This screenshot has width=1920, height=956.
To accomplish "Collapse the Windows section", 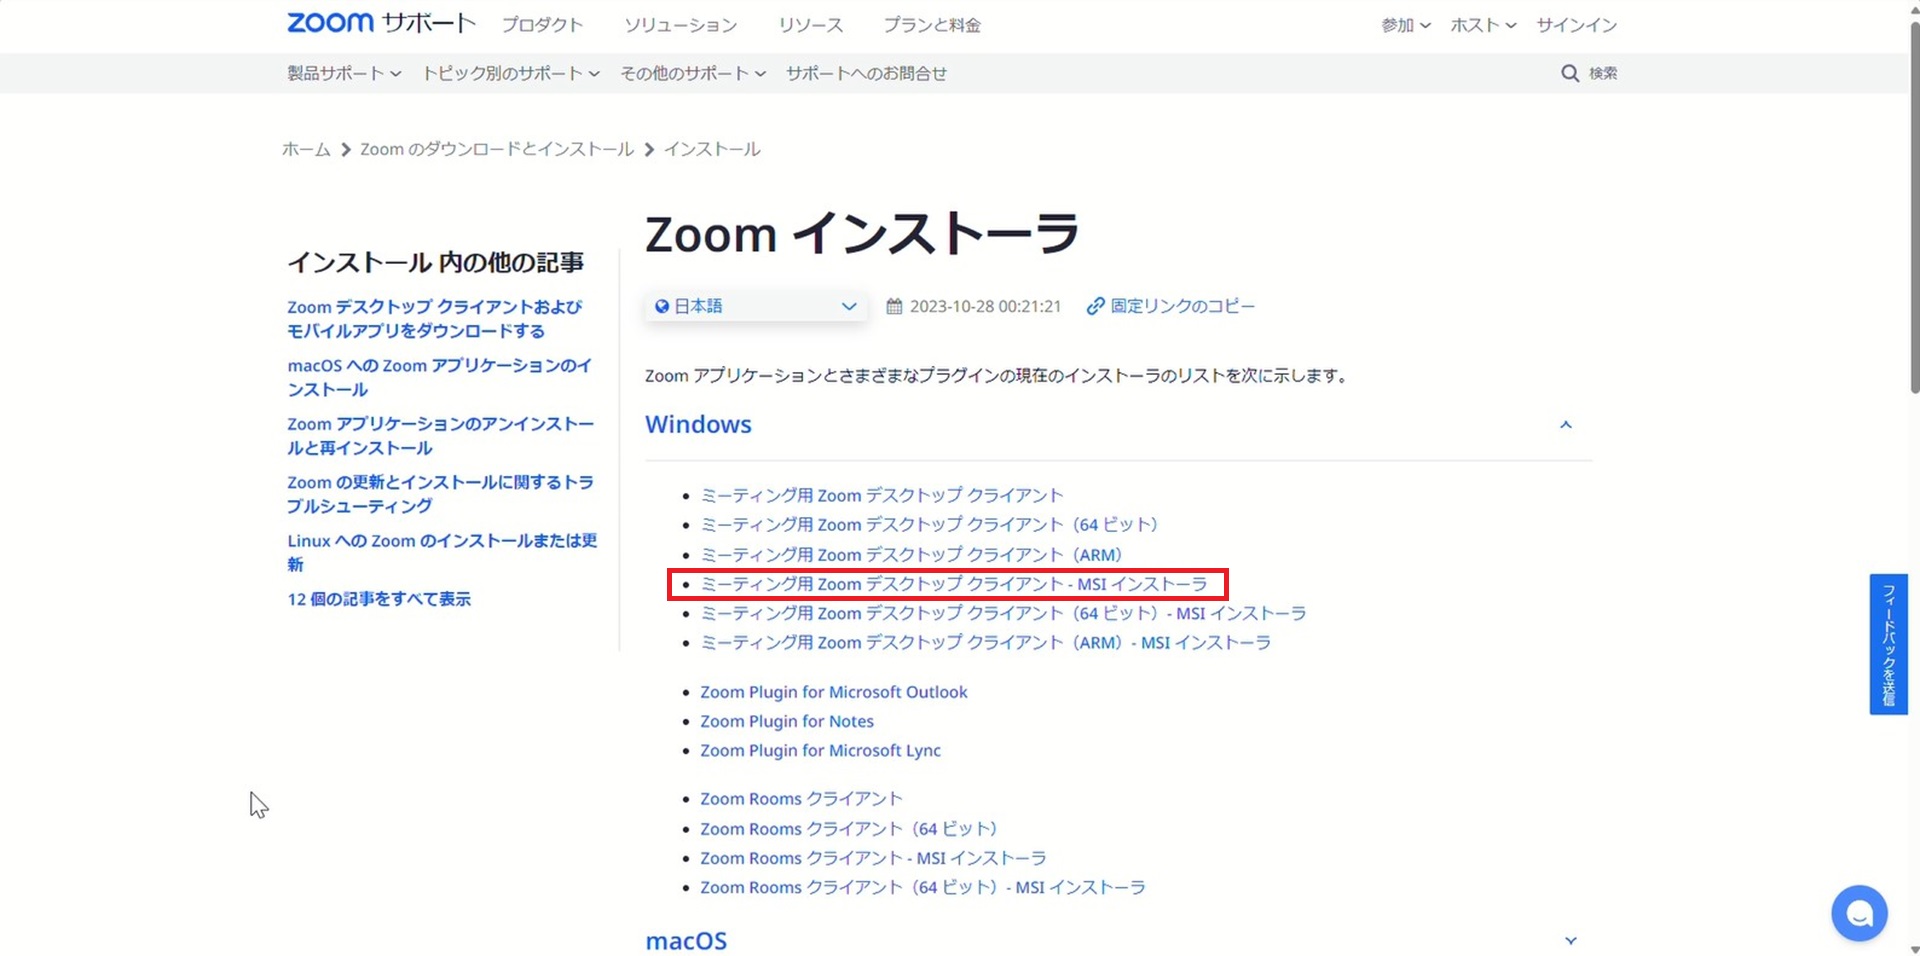I will (1566, 425).
